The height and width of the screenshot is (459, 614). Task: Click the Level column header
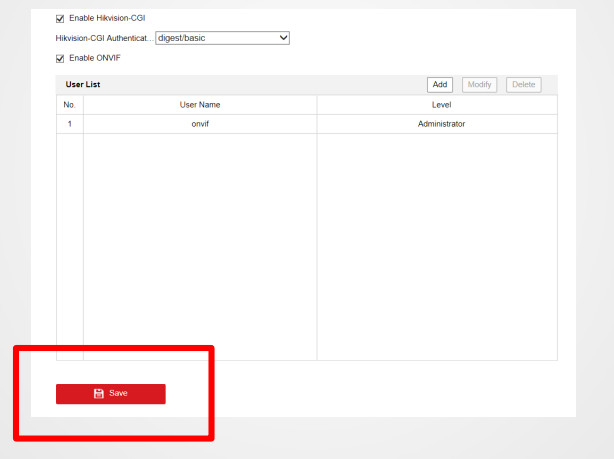(x=441, y=105)
